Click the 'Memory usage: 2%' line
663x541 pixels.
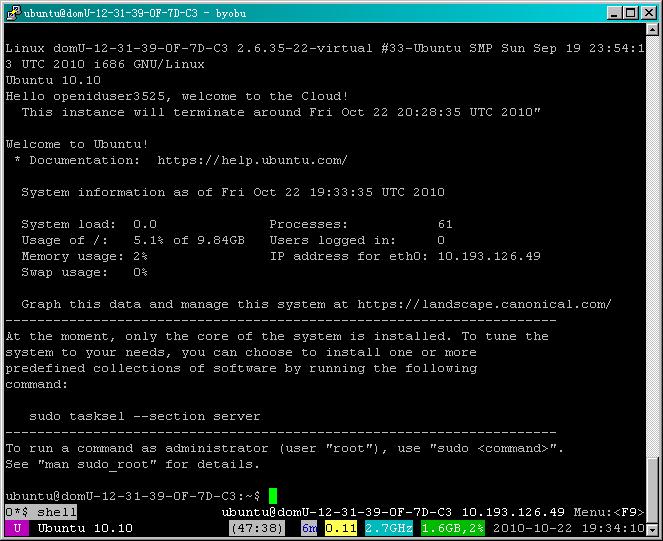pos(85,256)
